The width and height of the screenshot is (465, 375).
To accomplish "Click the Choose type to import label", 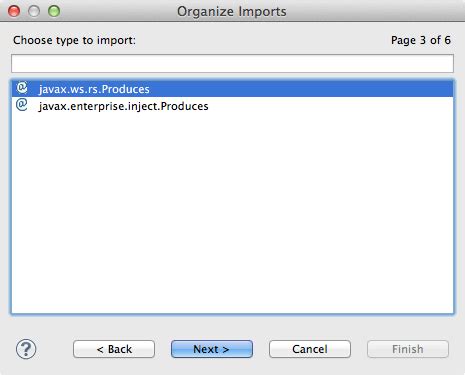I will pyautogui.click(x=74, y=40).
